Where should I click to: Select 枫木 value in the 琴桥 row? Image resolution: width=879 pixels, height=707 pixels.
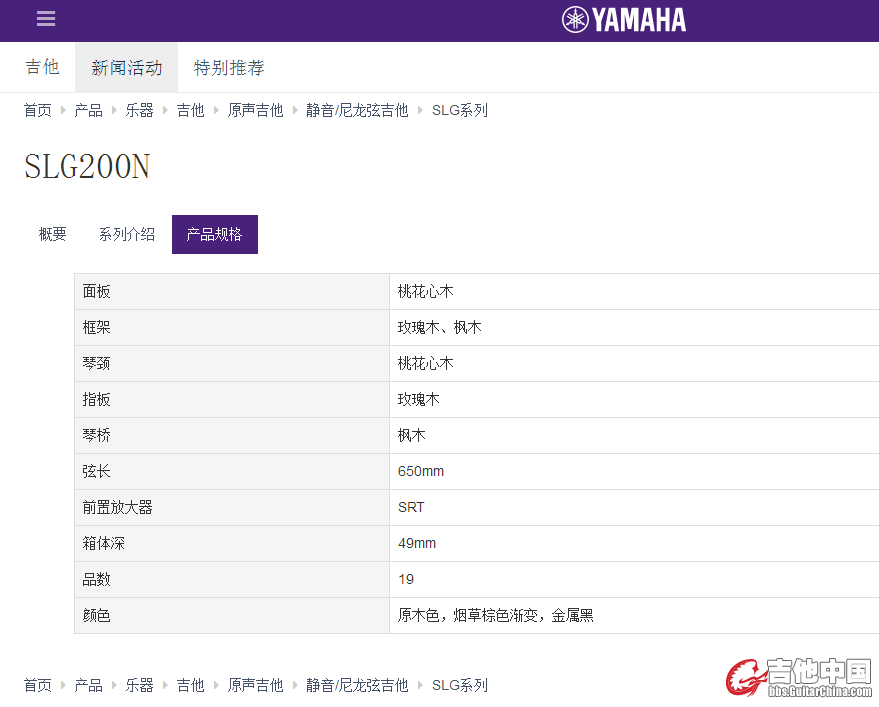tap(411, 435)
